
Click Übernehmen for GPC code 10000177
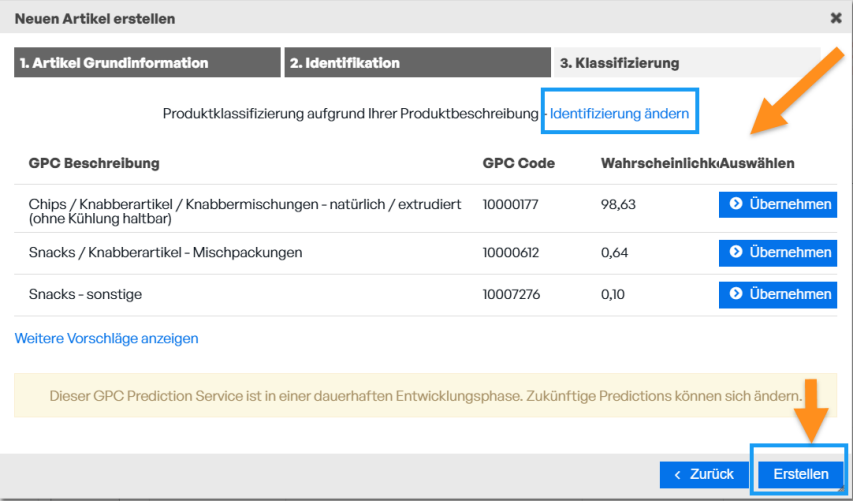click(x=777, y=205)
